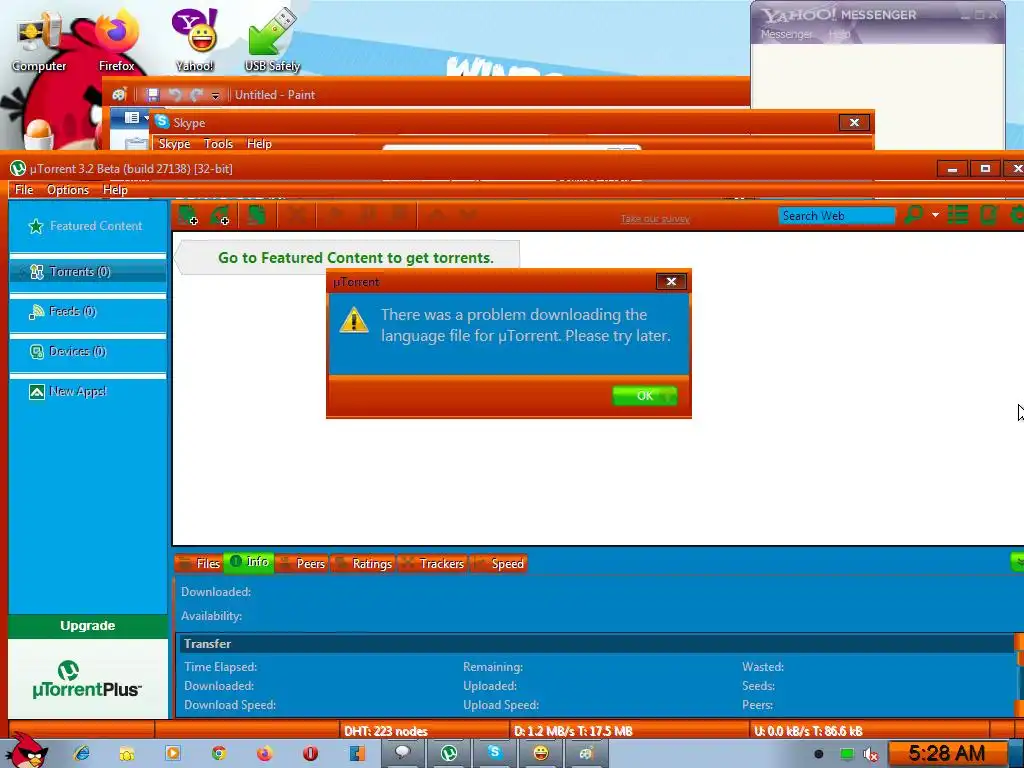Select Firefox desktop shortcut

(x=117, y=42)
